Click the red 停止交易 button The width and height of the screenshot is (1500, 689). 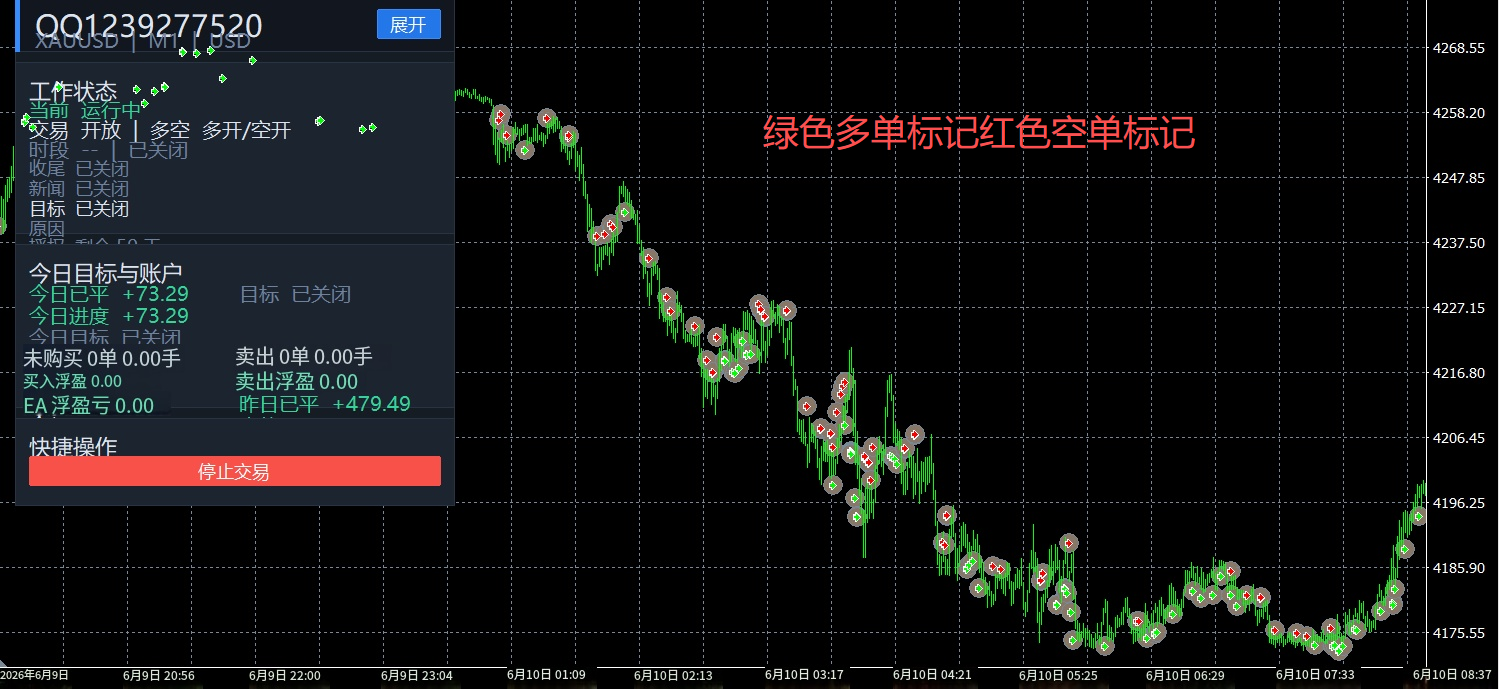(235, 471)
